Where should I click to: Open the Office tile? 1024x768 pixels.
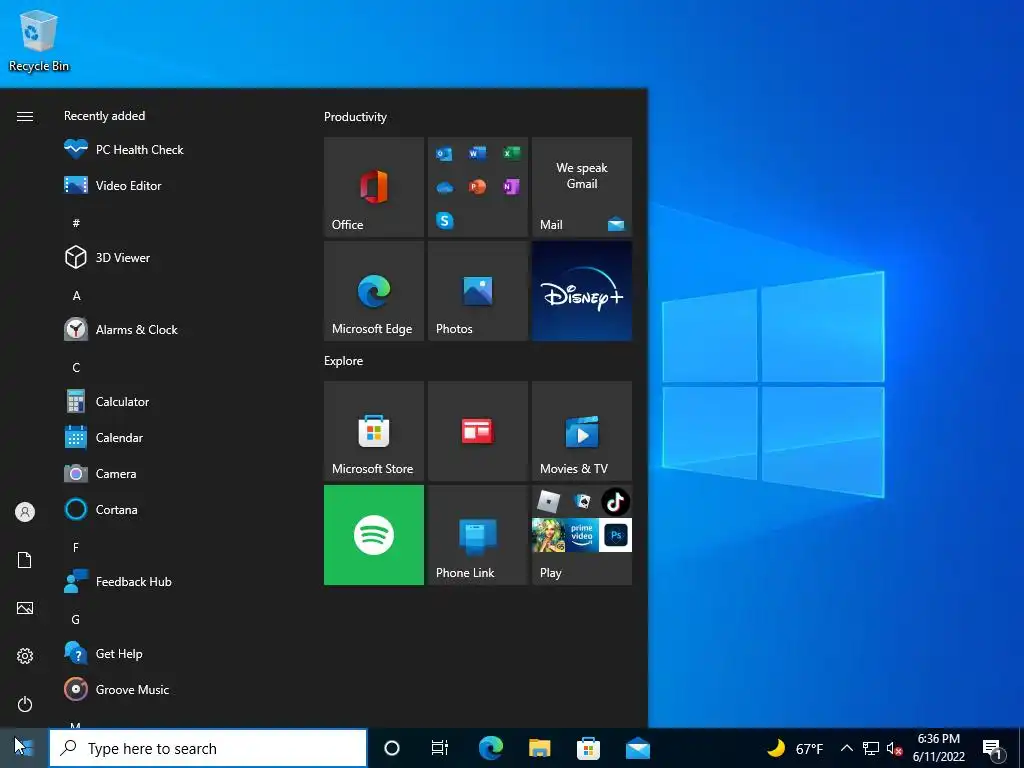(374, 187)
